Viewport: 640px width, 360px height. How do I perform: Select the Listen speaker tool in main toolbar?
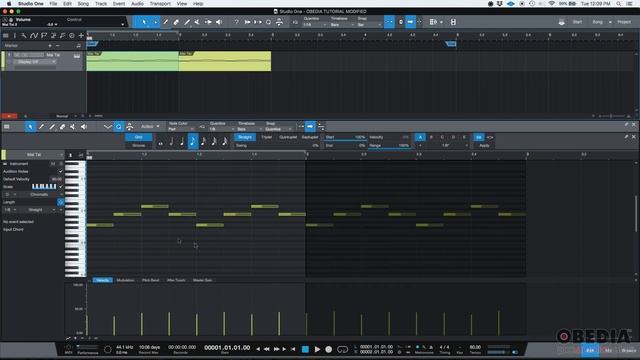pyautogui.click(x=219, y=22)
